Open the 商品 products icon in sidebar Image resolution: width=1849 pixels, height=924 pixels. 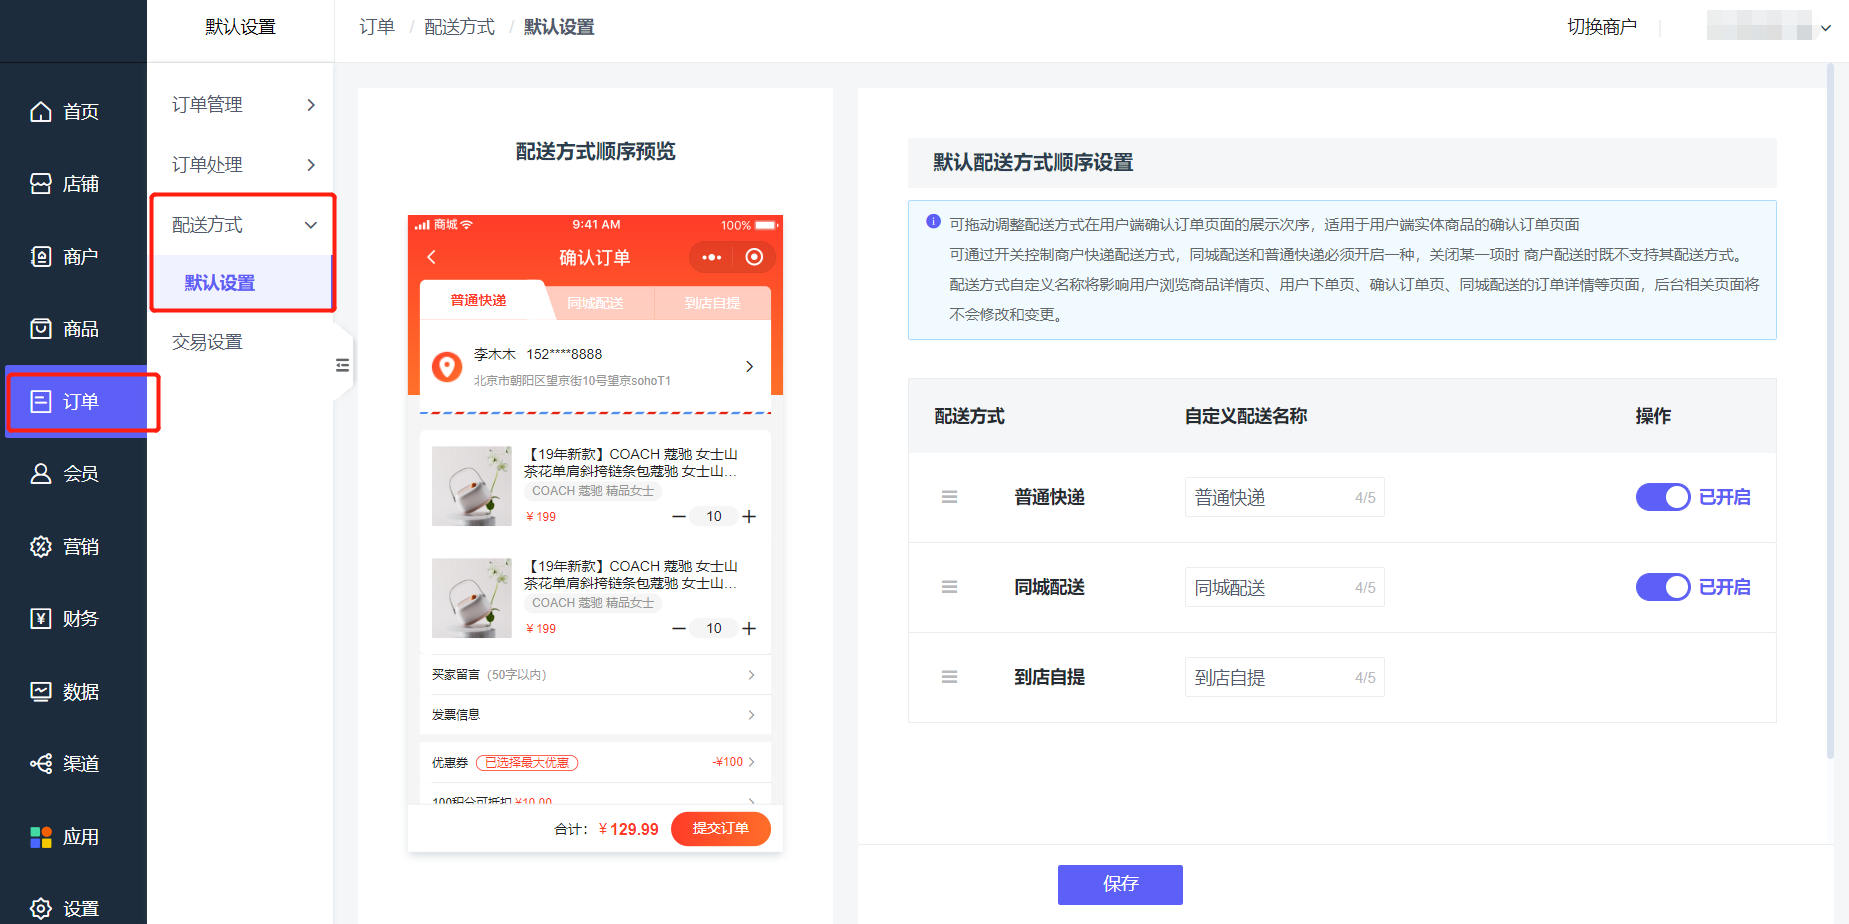[x=41, y=329]
